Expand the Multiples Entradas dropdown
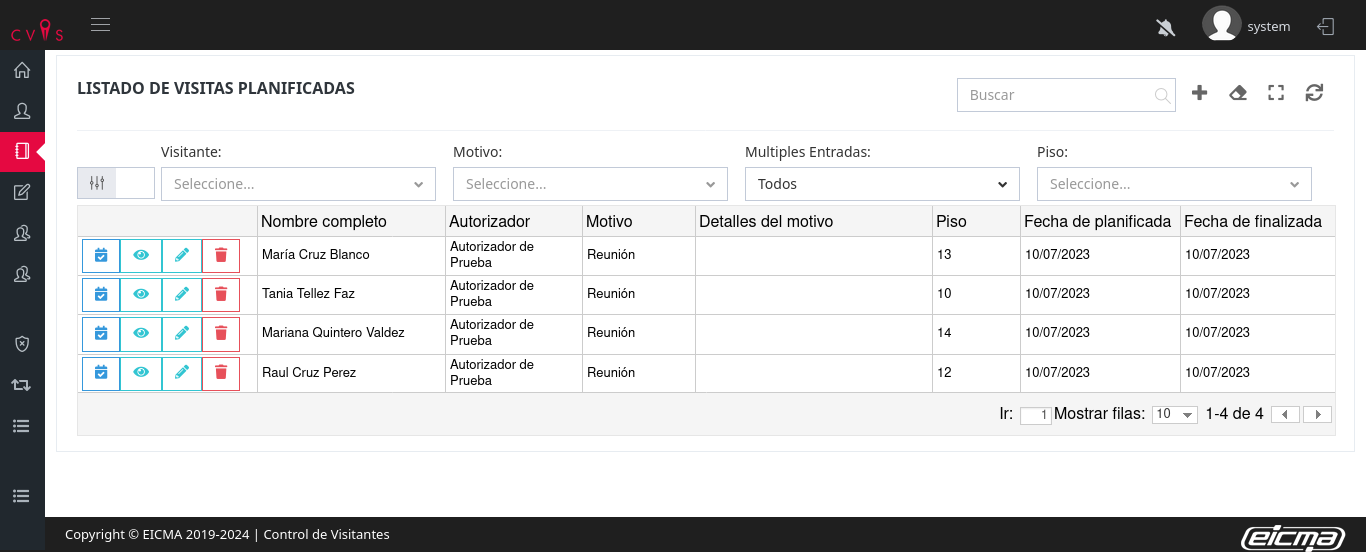This screenshot has width=1366, height=552. pos(881,184)
